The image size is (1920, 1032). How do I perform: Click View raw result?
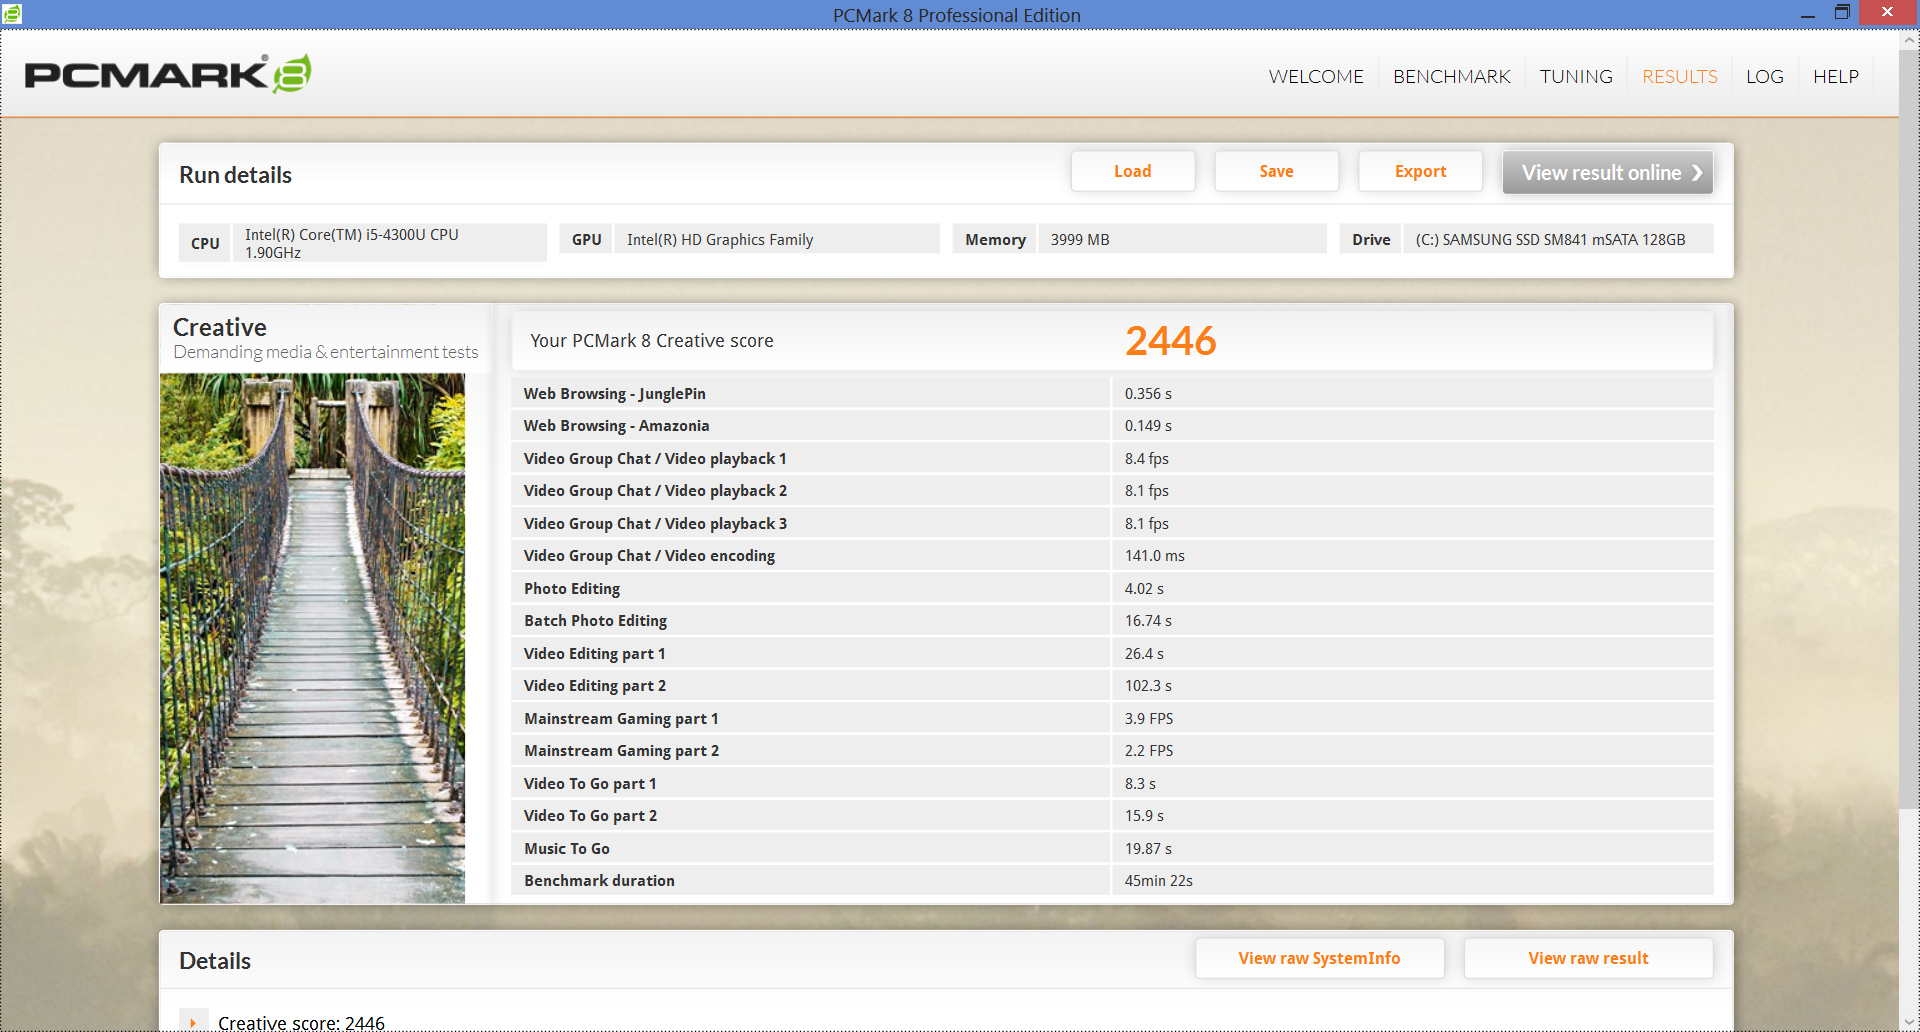coord(1588,958)
